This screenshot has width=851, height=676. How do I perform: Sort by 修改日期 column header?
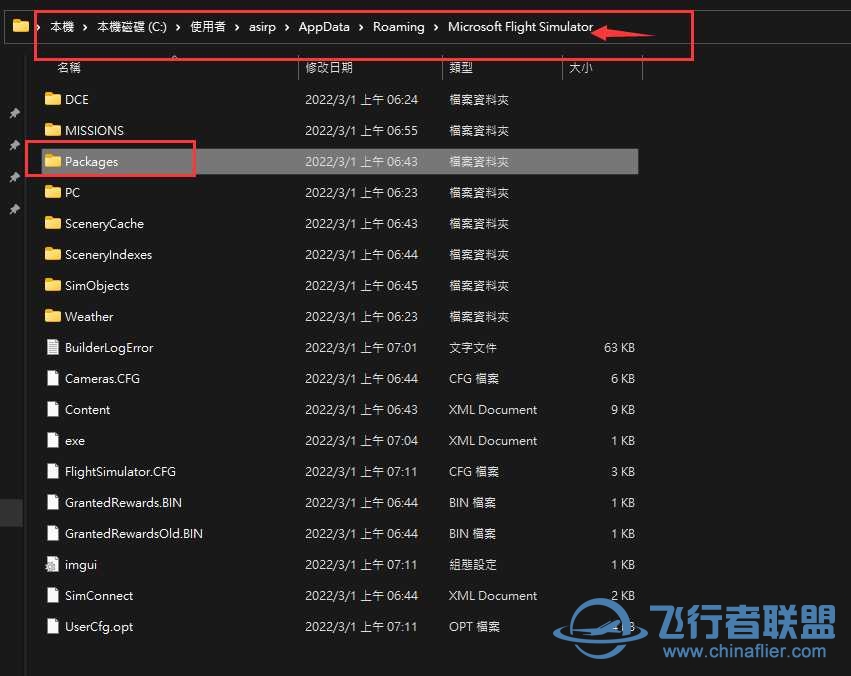tap(329, 68)
